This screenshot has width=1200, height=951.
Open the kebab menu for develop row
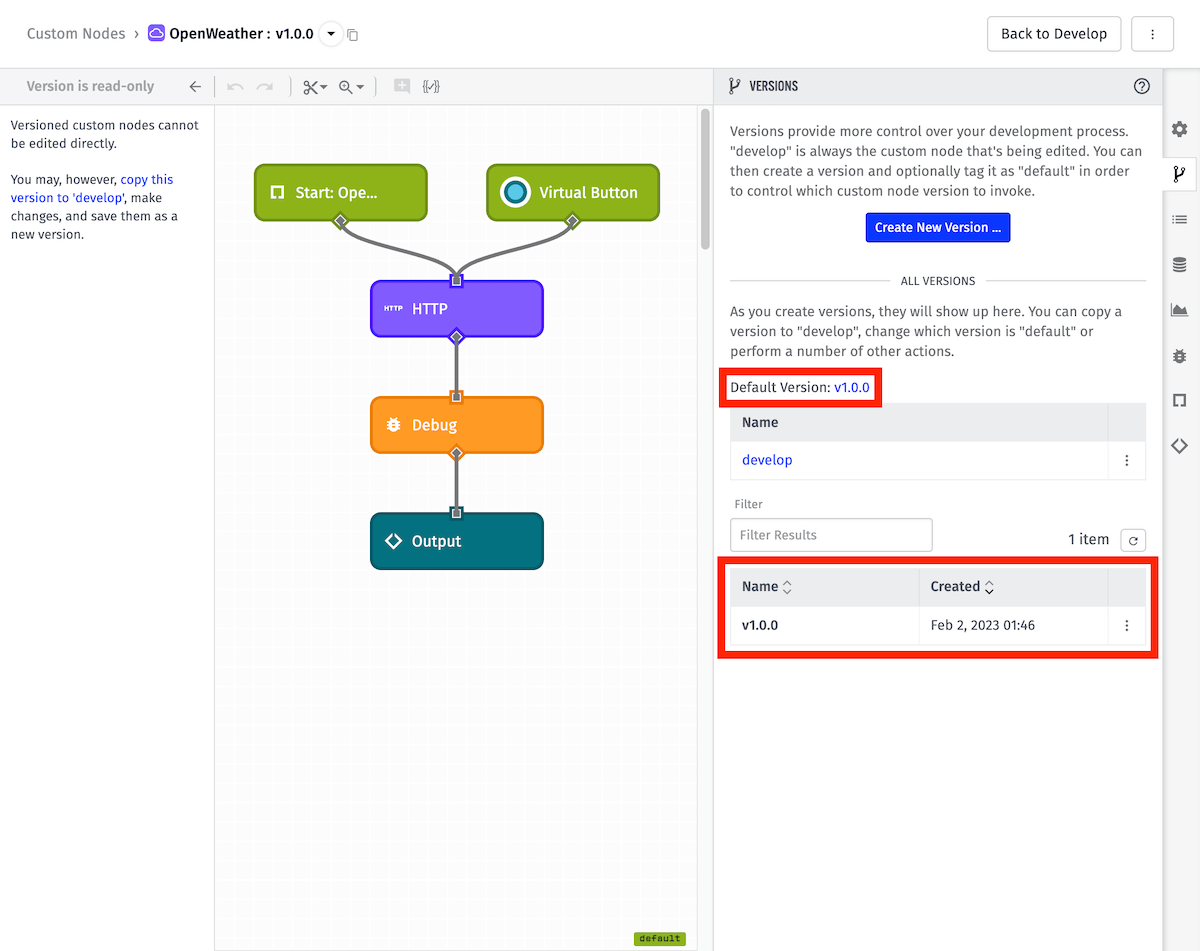pyautogui.click(x=1127, y=460)
